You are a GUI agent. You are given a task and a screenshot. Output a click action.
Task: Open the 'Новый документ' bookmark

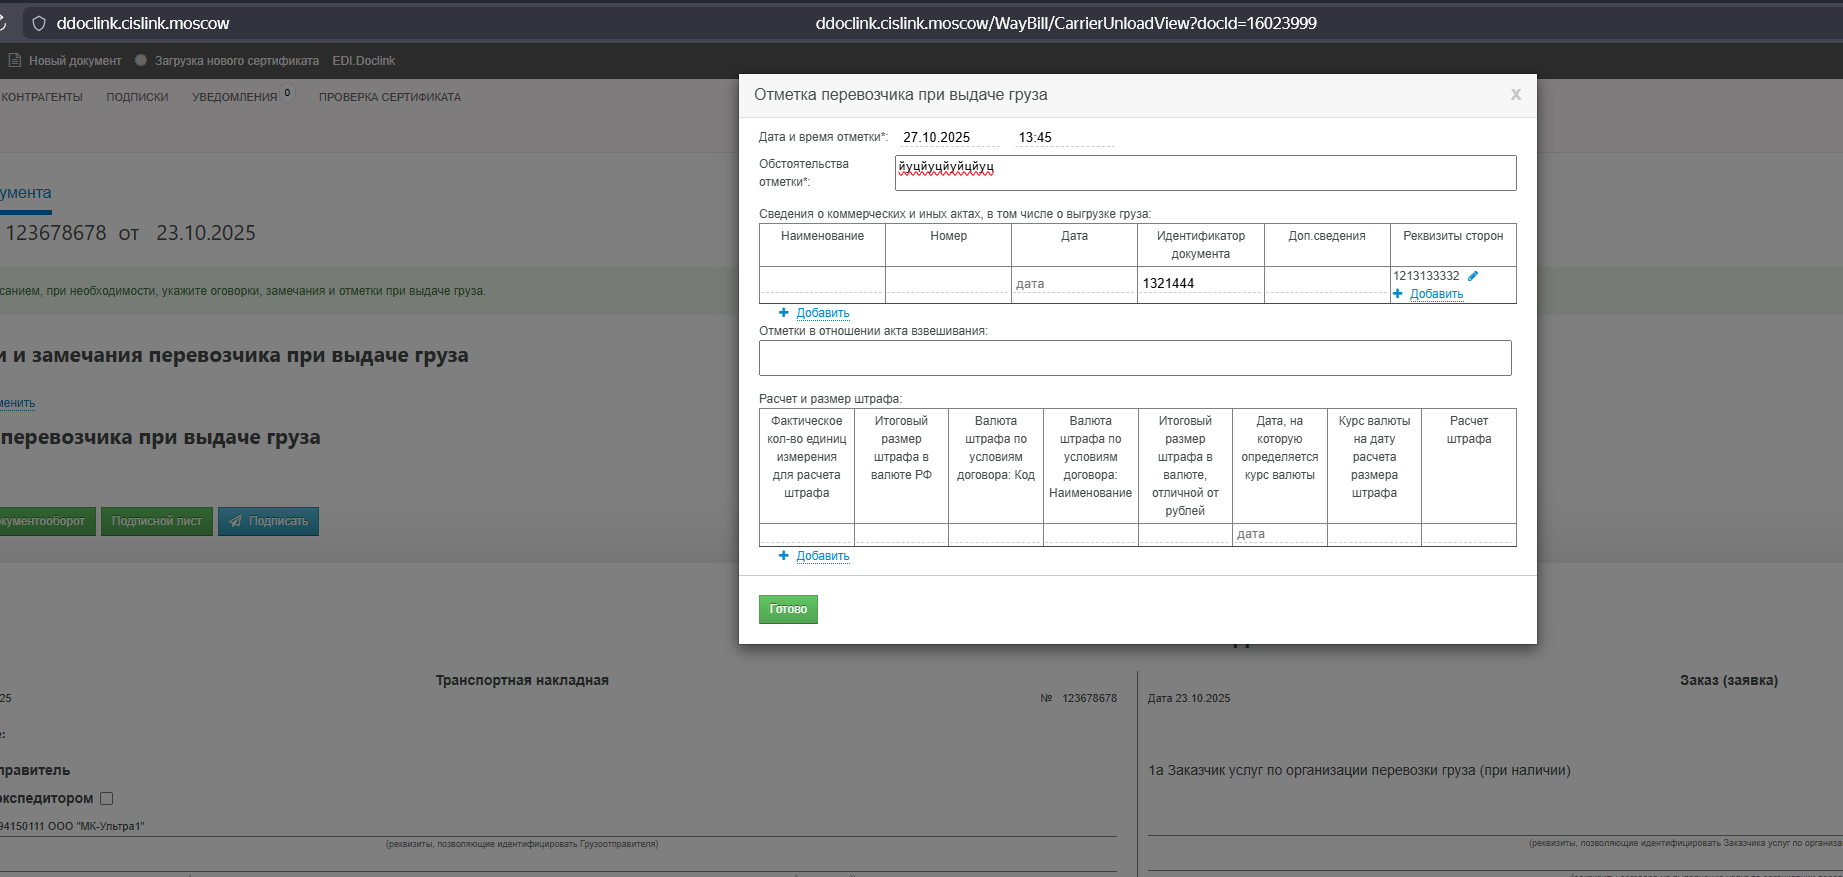(x=66, y=61)
